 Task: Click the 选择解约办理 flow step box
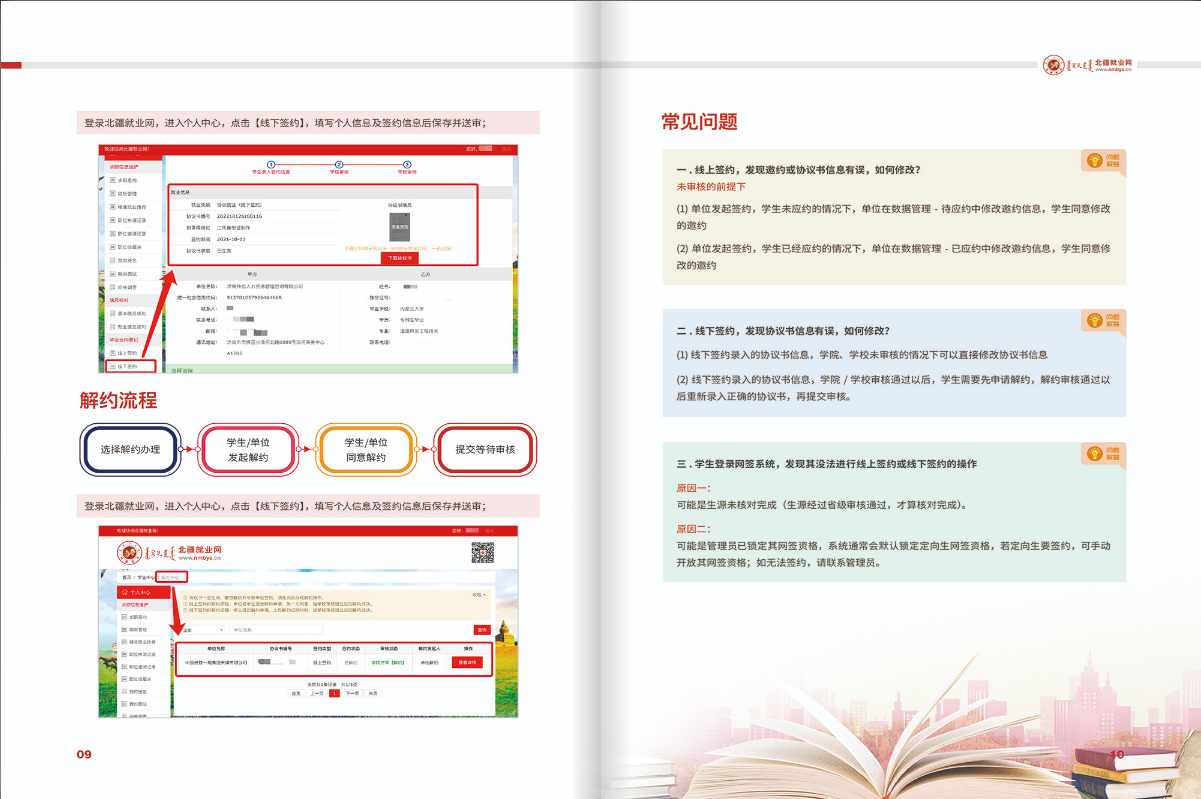pos(130,450)
